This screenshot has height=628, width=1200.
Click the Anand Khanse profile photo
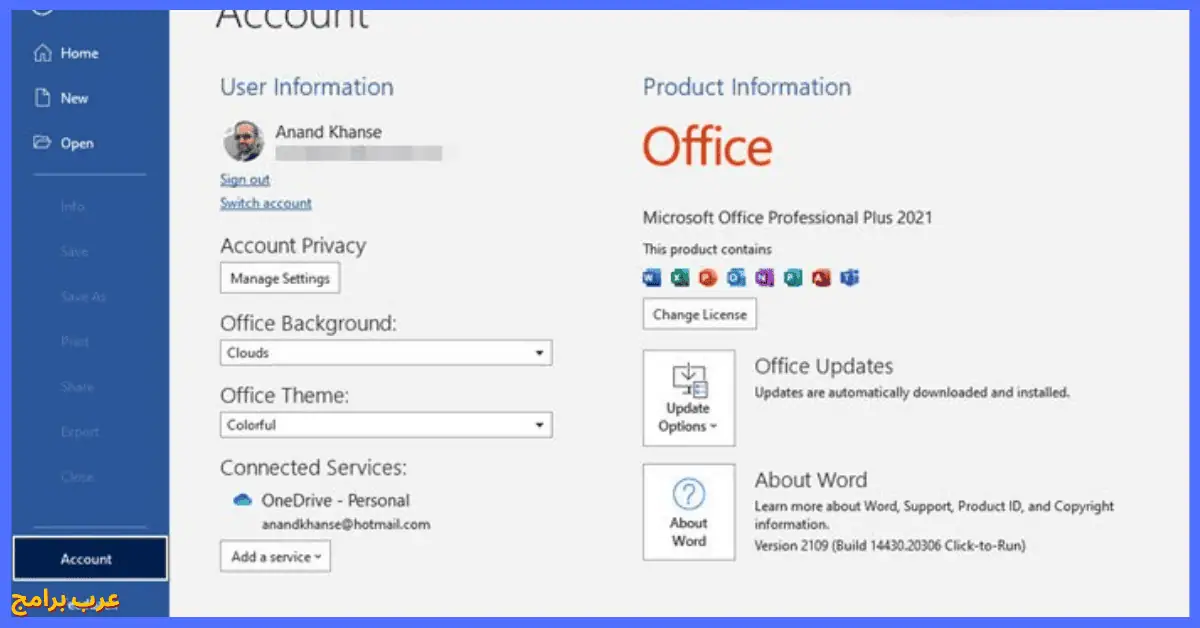click(243, 142)
